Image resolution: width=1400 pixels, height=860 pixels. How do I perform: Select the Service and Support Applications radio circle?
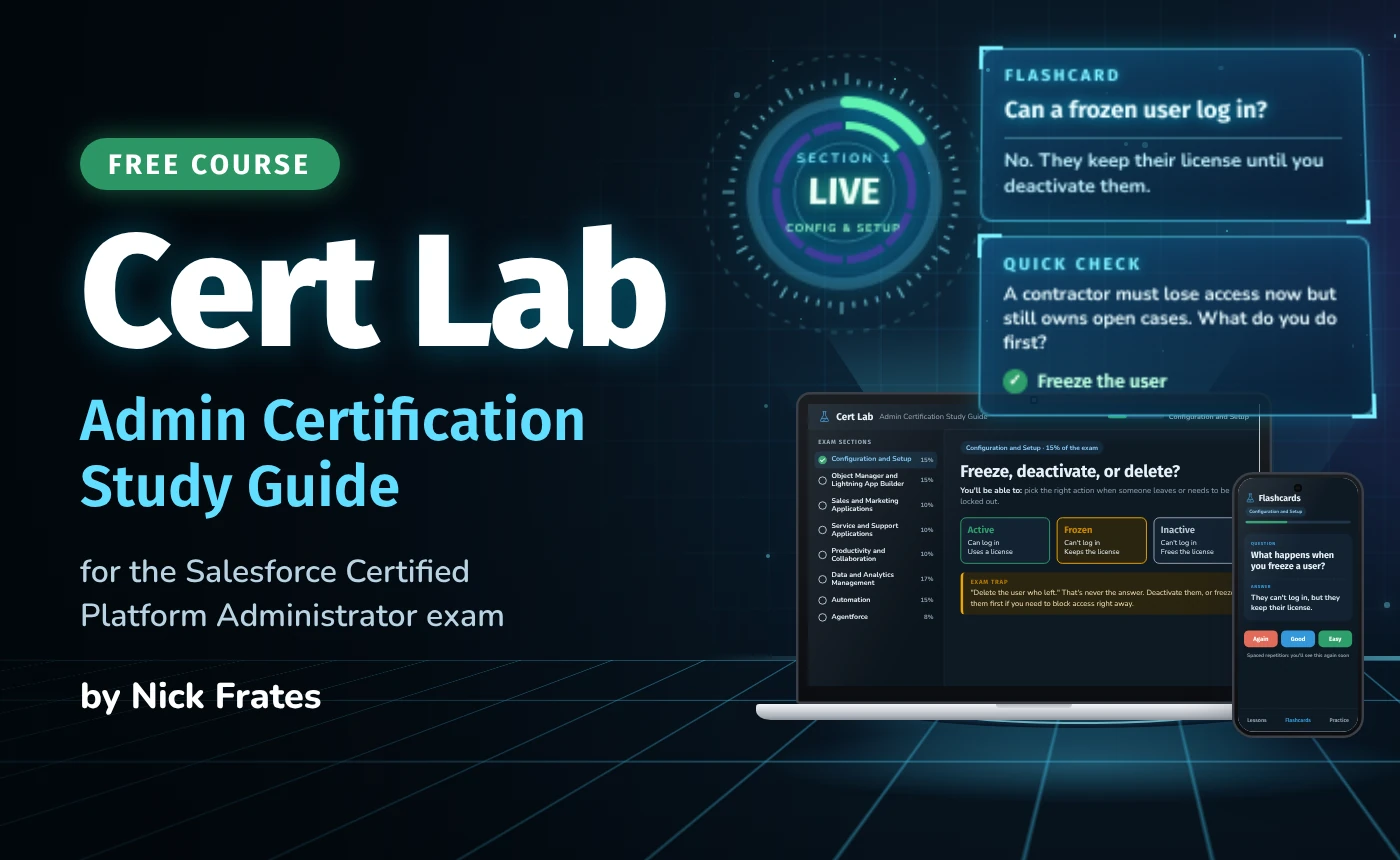click(x=822, y=530)
